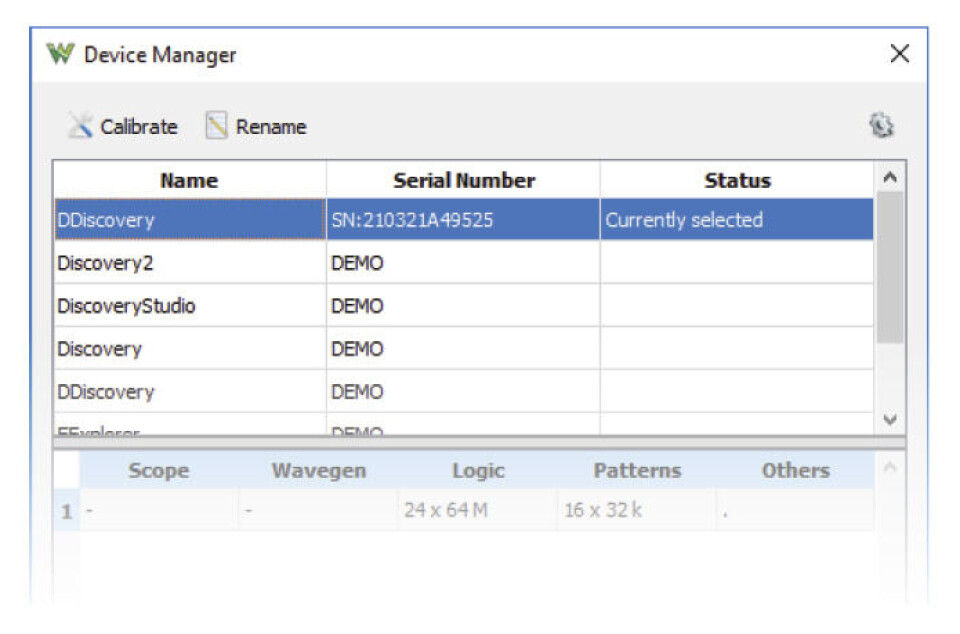Click serial SN:210321A49525 cell

[463, 219]
